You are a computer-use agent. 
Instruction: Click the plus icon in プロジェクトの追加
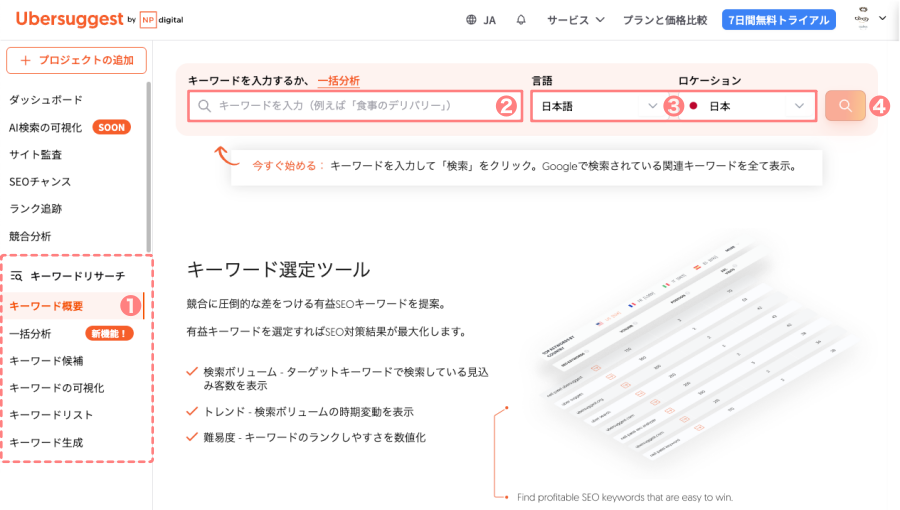[x=25, y=60]
